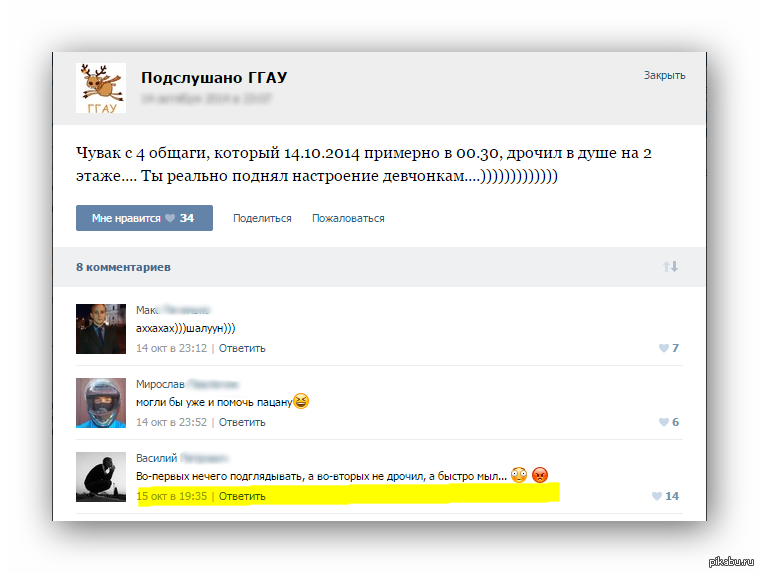
Task: Click the 8 комментариев header
Action: click(x=123, y=267)
